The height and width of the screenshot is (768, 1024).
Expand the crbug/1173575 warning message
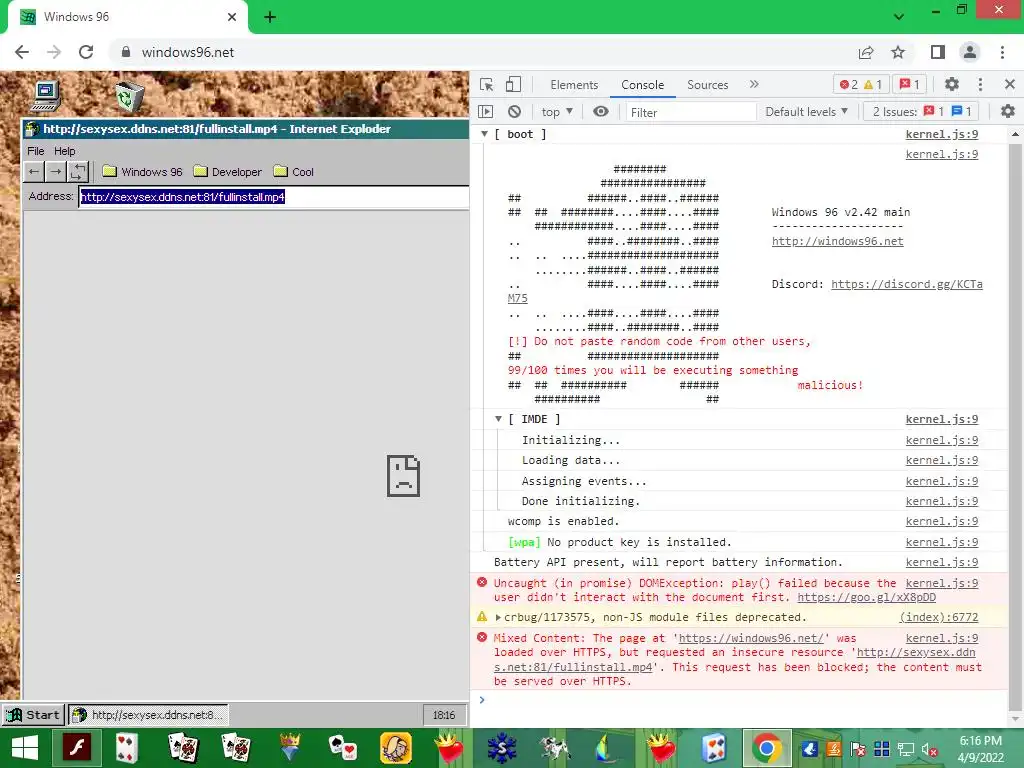(498, 617)
